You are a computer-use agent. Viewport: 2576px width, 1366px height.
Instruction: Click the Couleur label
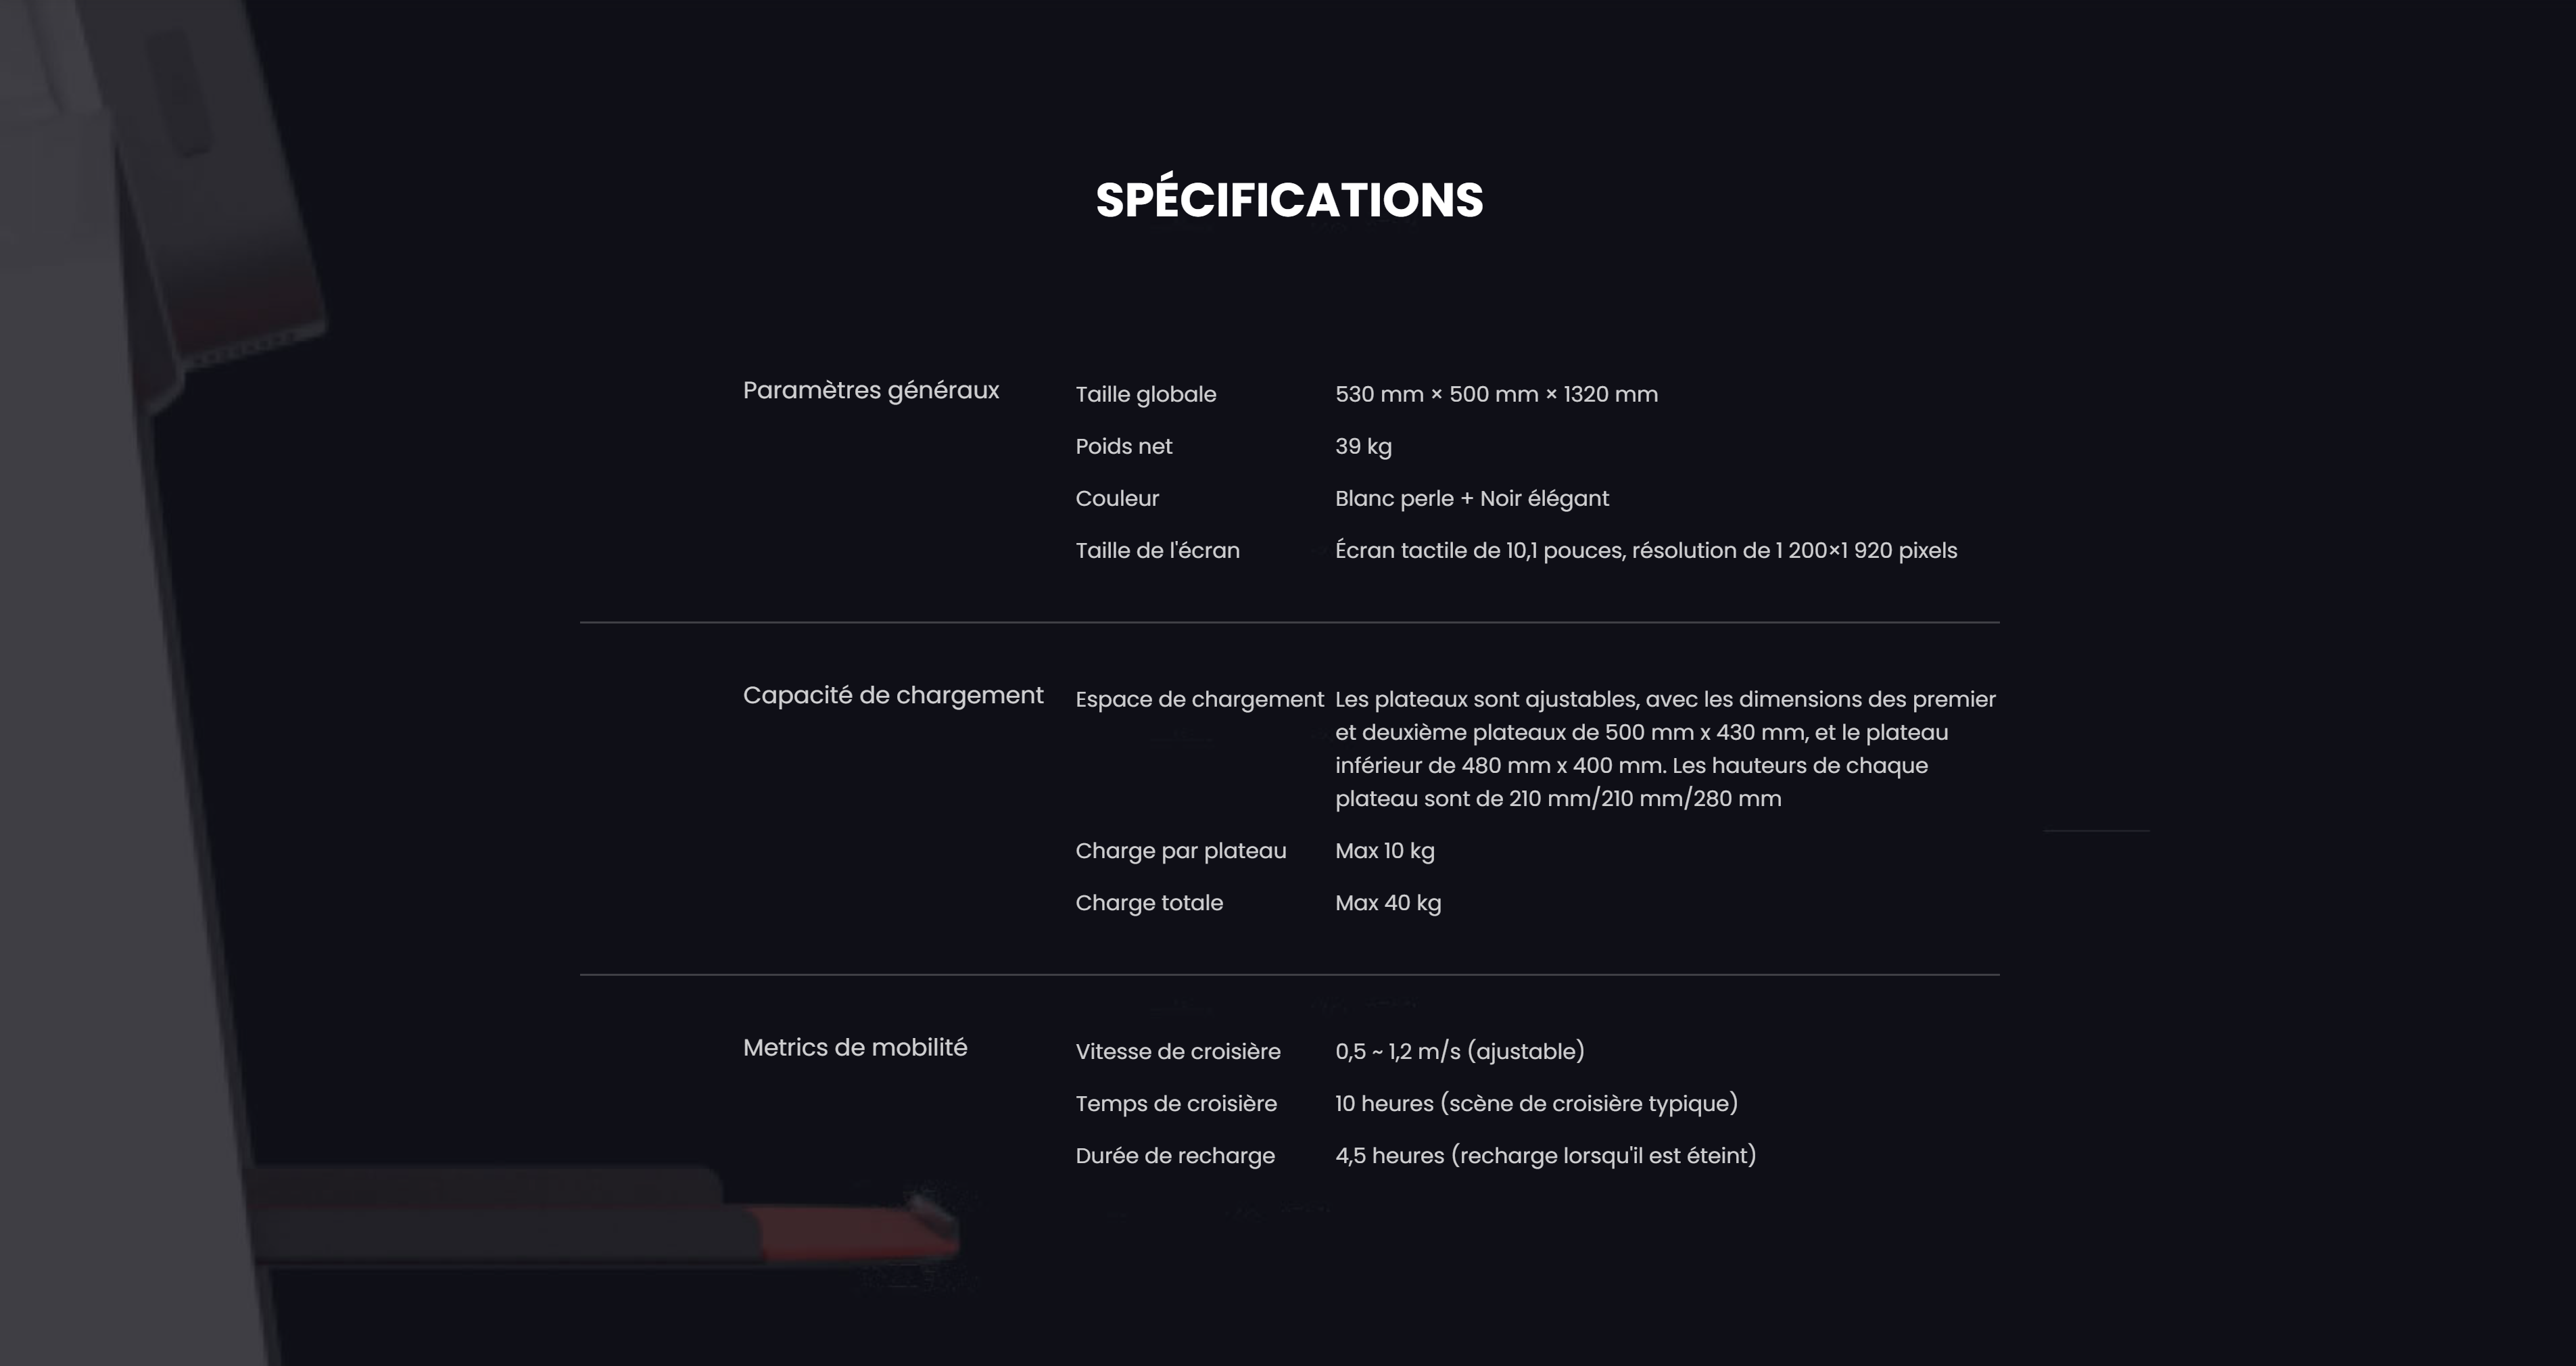point(1116,498)
